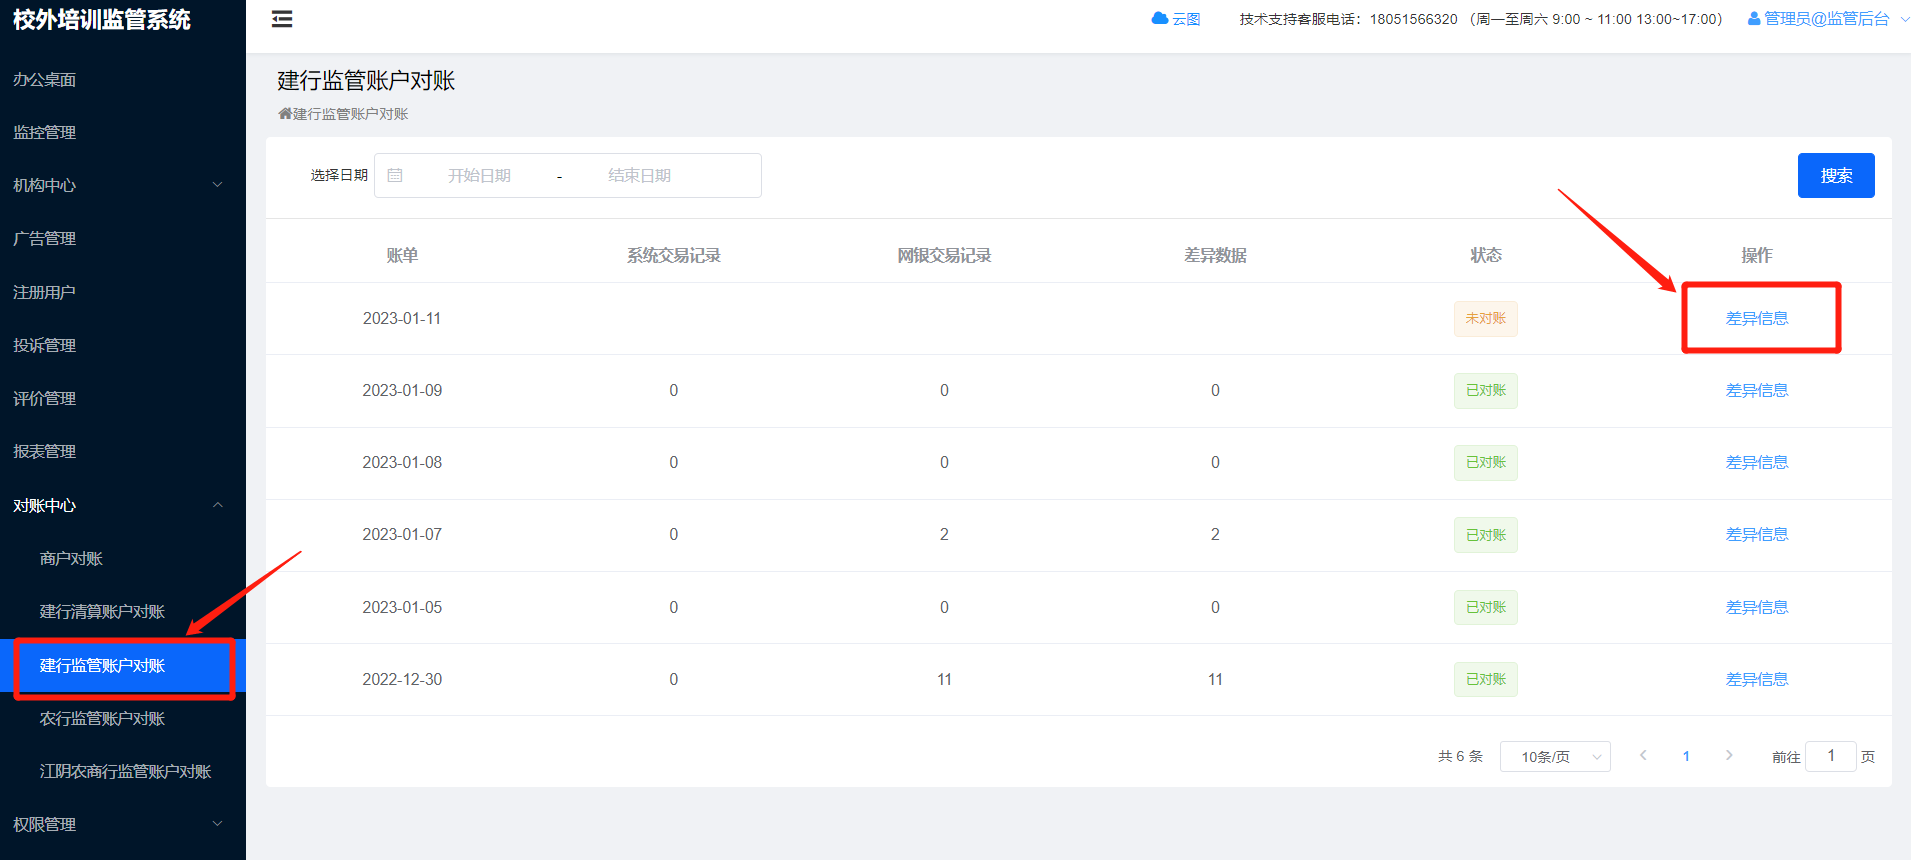1911x860 pixels.
Task: Click the home icon in breadcrumb
Action: (x=285, y=114)
